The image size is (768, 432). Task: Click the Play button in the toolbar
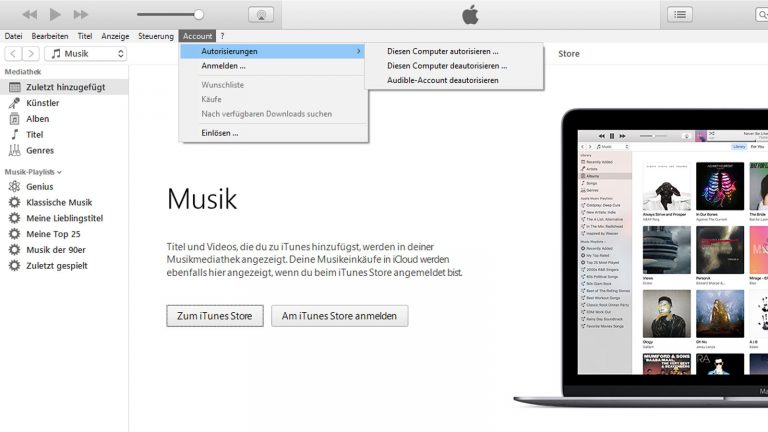pyautogui.click(x=55, y=14)
